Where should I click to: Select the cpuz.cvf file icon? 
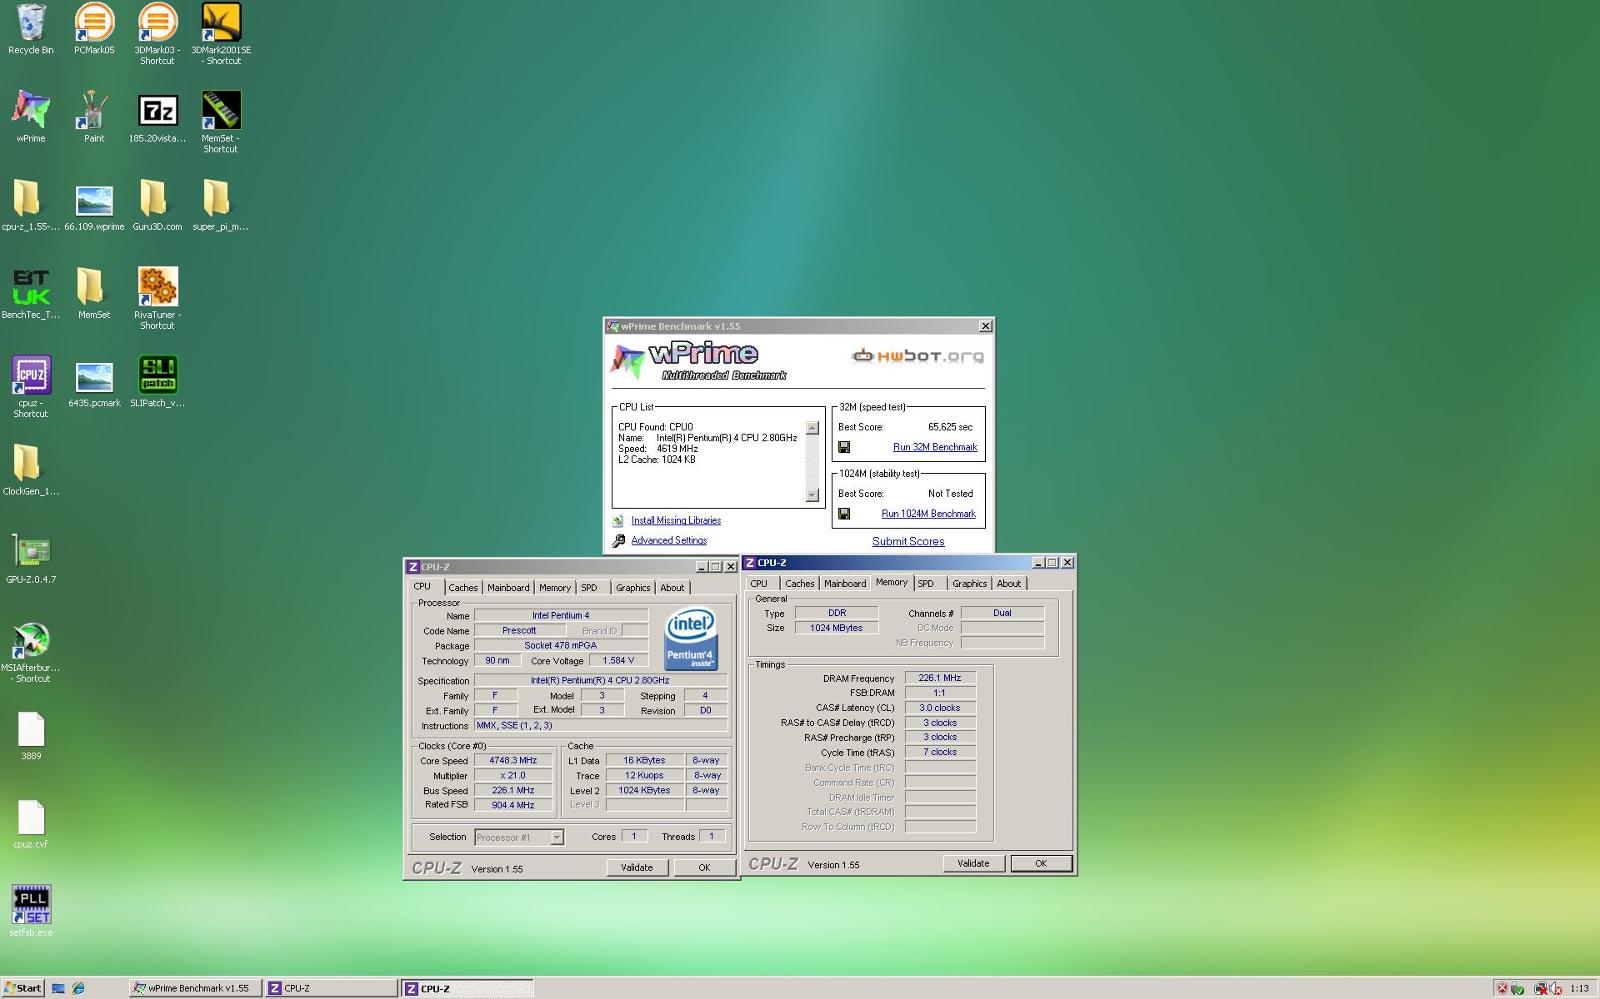[31, 824]
